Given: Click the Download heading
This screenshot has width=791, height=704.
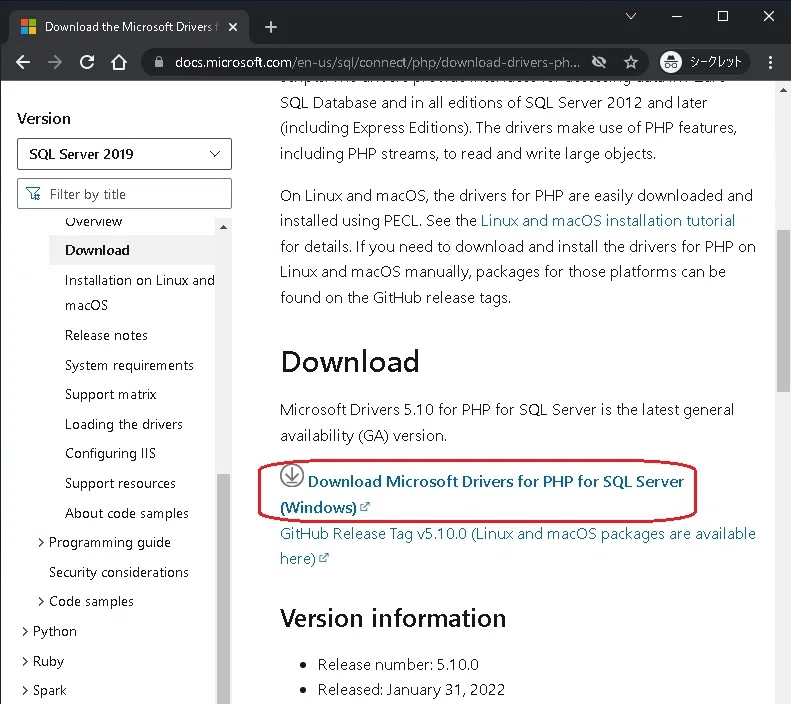Looking at the screenshot, I should [x=350, y=362].
